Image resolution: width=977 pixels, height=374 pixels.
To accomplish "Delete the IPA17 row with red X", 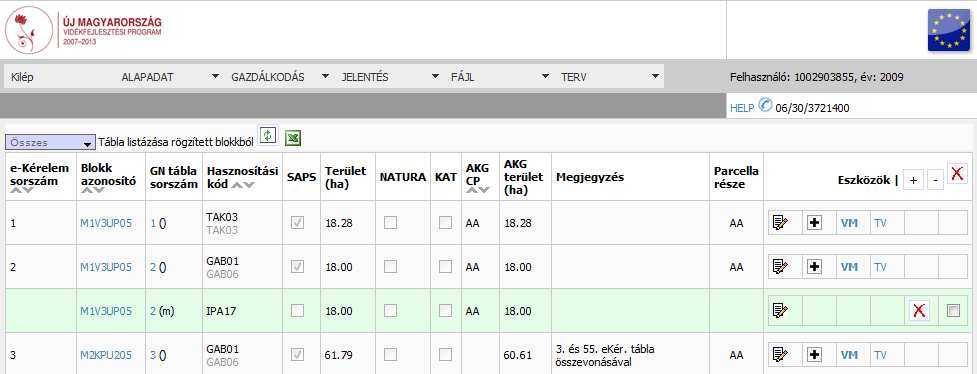I will pyautogui.click(x=918, y=310).
